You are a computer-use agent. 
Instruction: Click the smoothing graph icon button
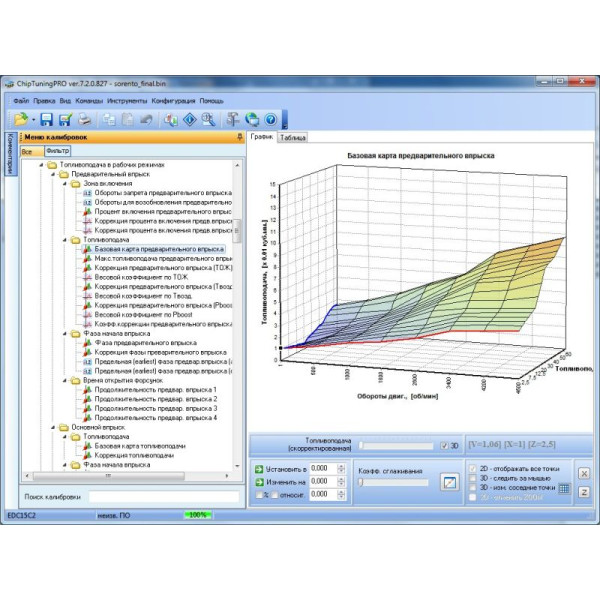click(450, 483)
